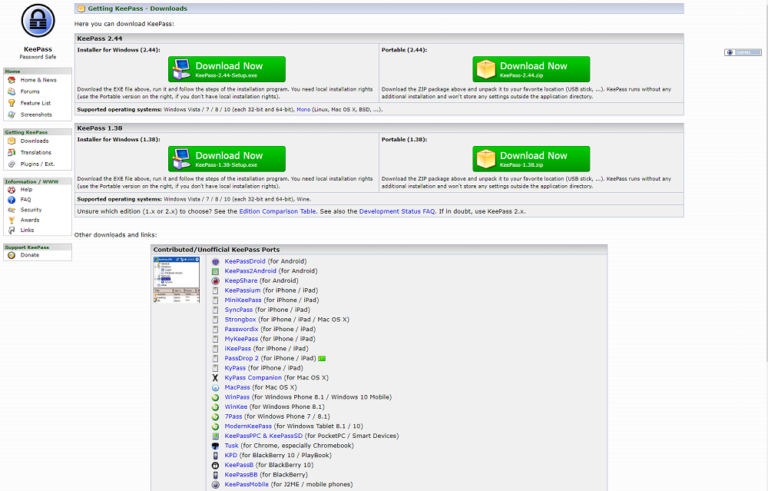Open the Strongbox link
This screenshot has height=491, width=768.
point(240,319)
